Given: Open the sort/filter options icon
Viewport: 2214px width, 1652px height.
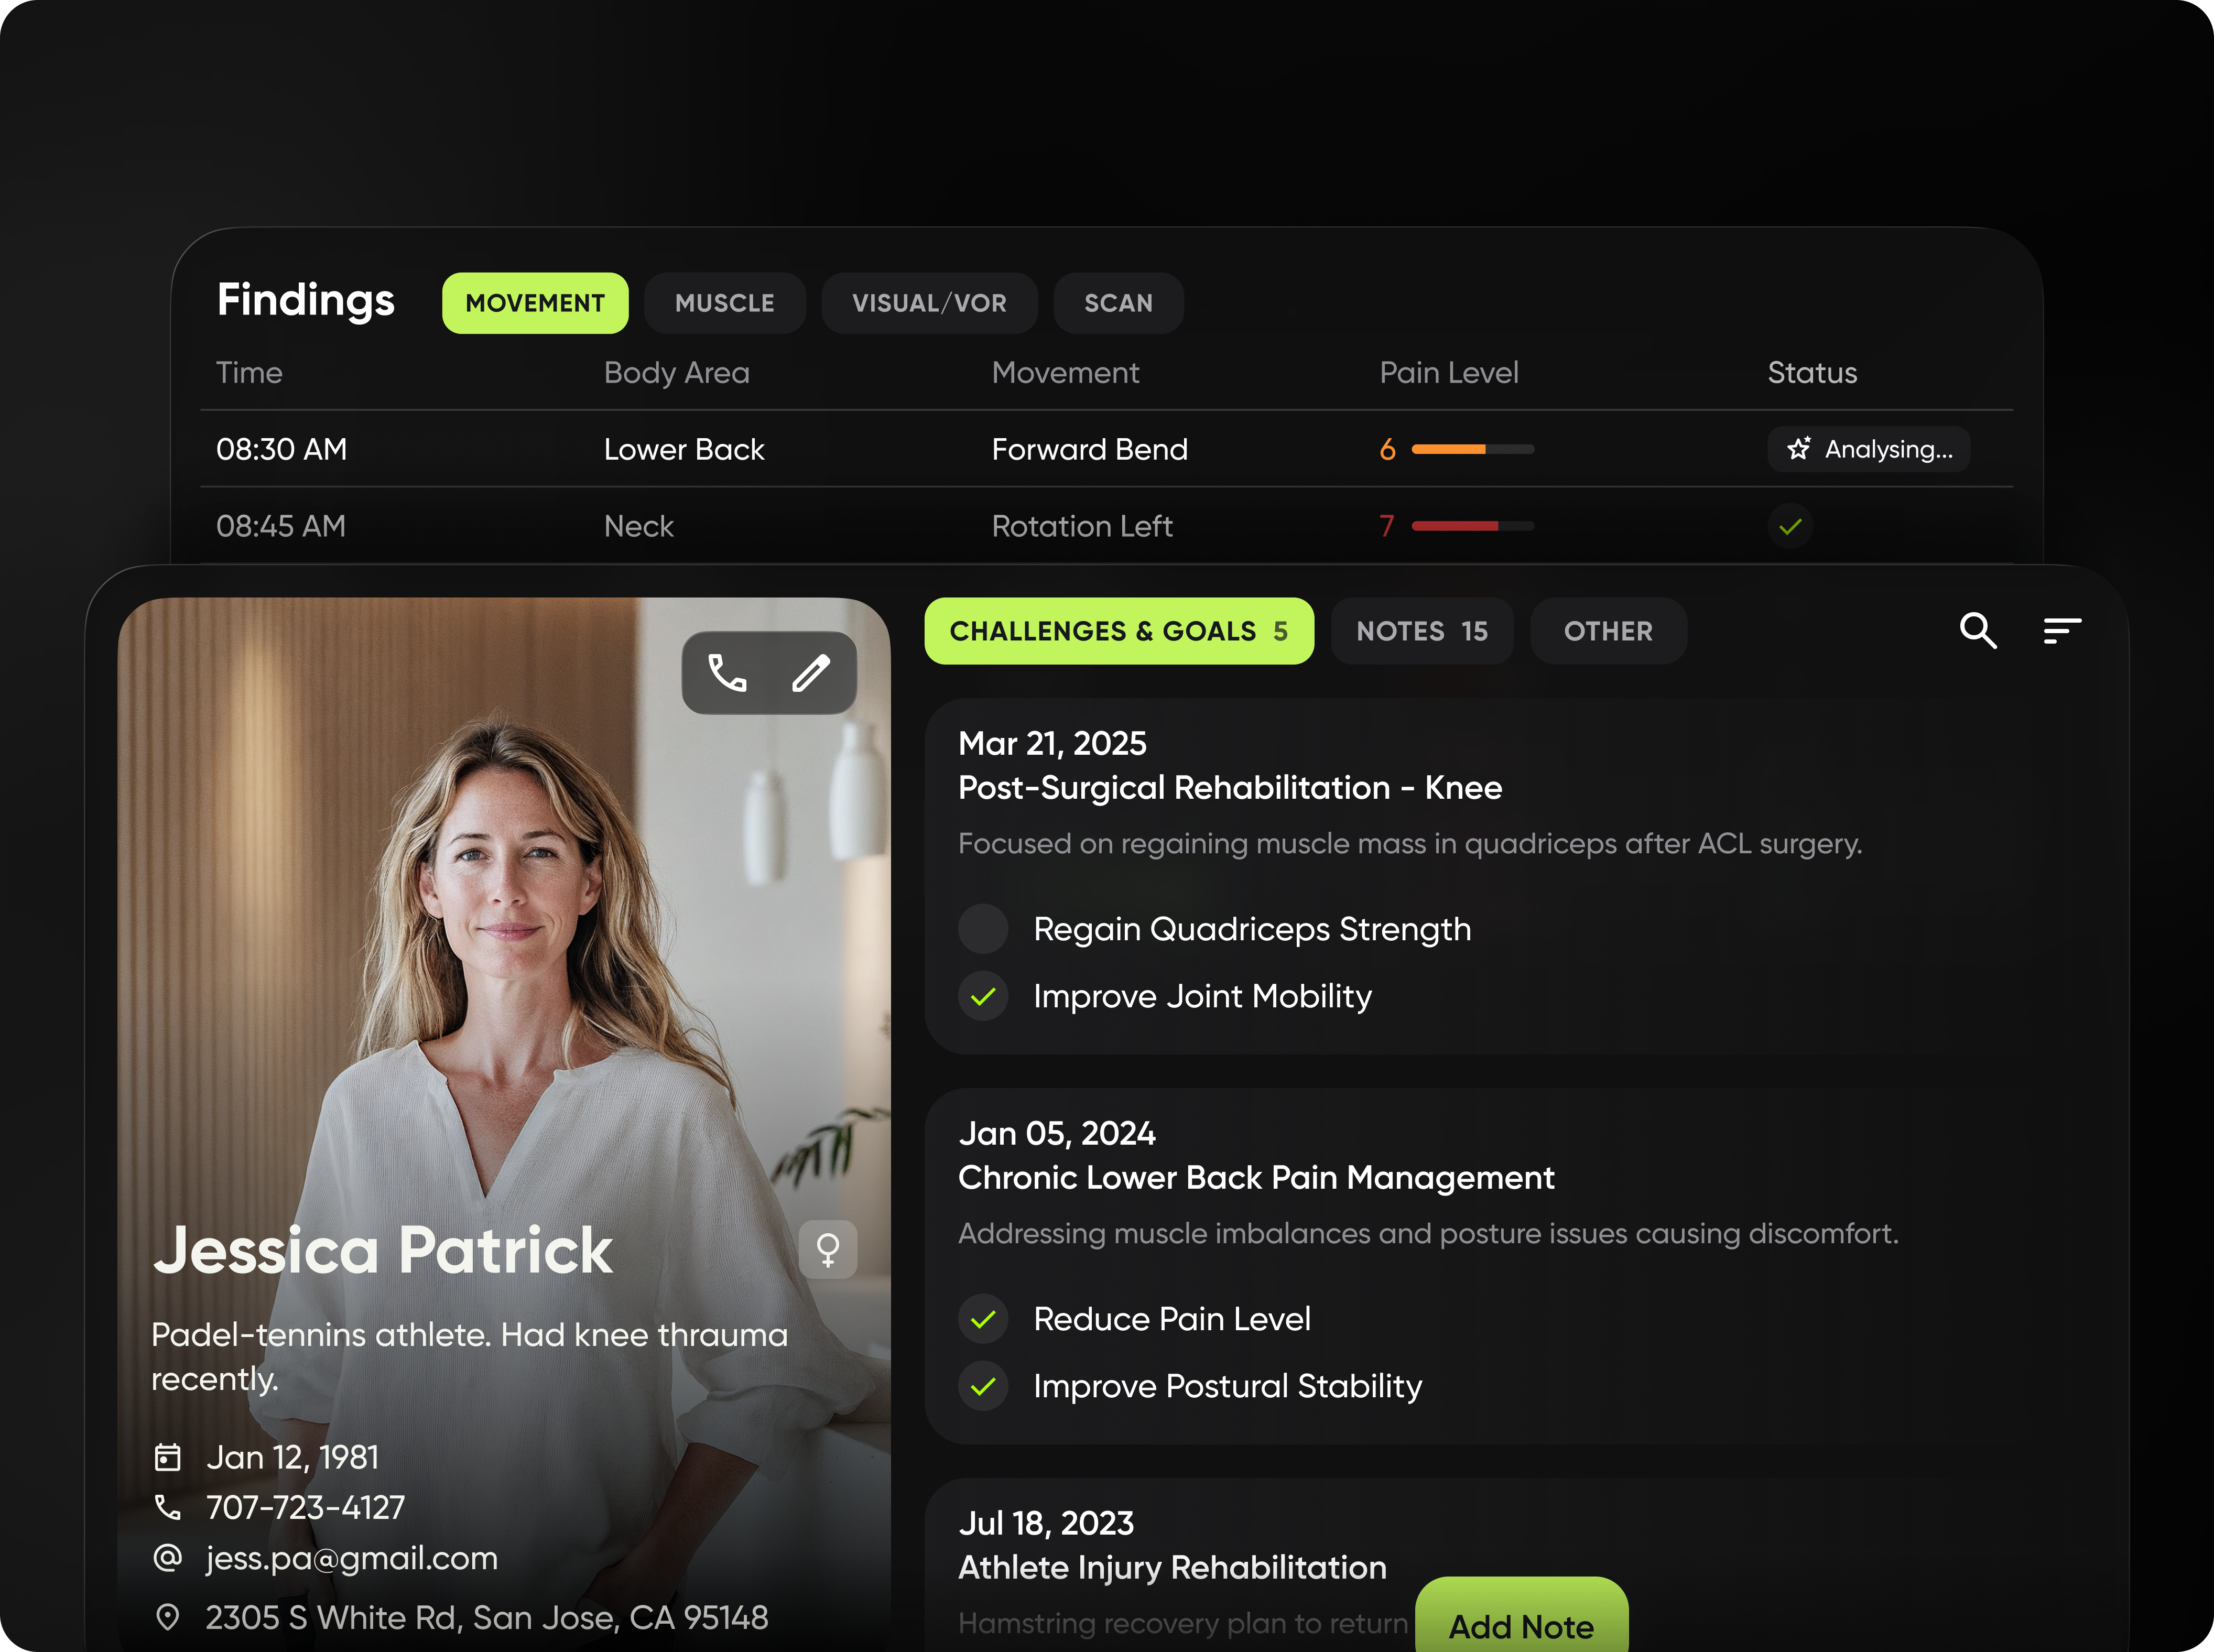Looking at the screenshot, I should coord(2062,631).
